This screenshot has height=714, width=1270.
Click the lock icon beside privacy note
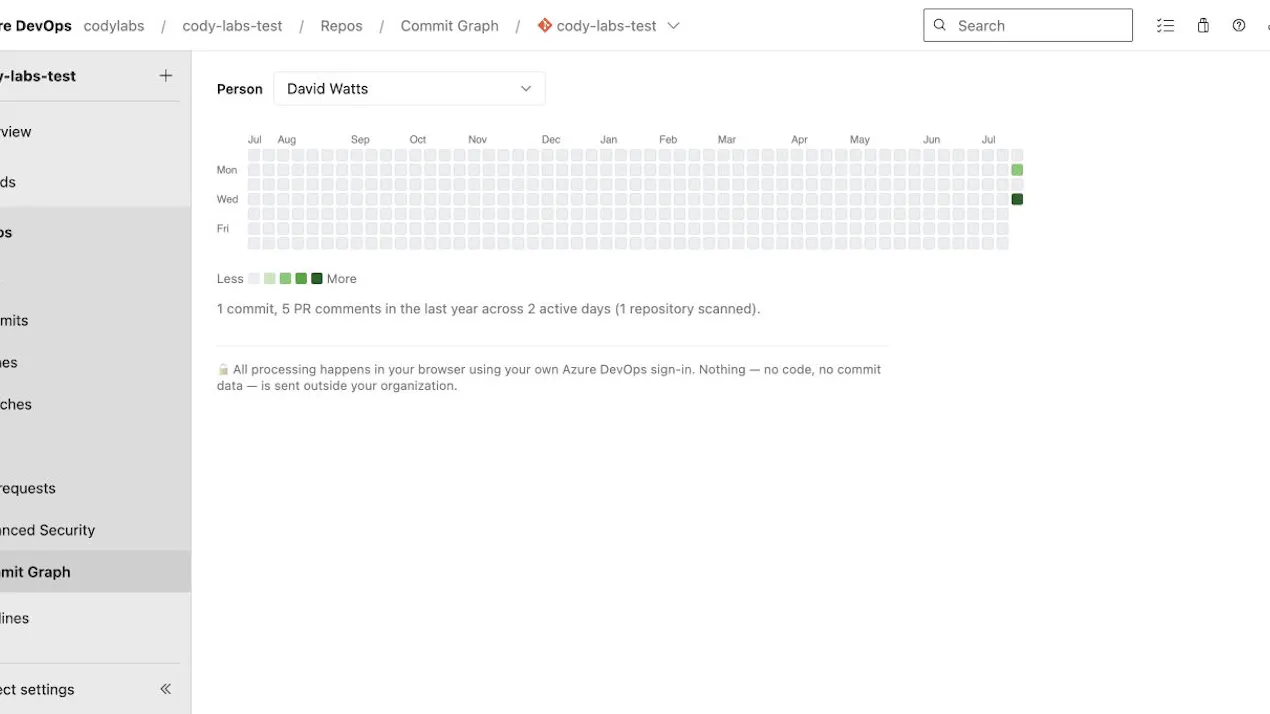click(223, 370)
